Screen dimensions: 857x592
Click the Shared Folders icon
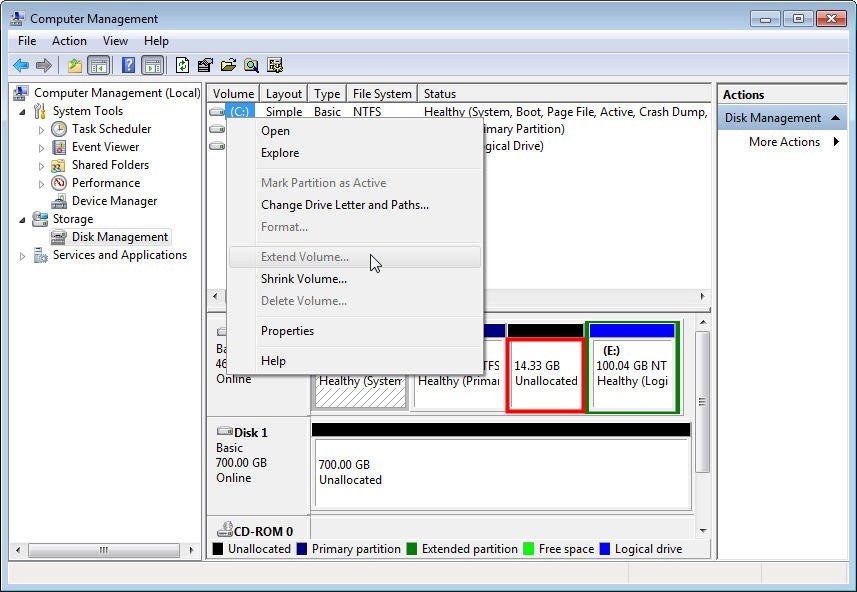[58, 165]
